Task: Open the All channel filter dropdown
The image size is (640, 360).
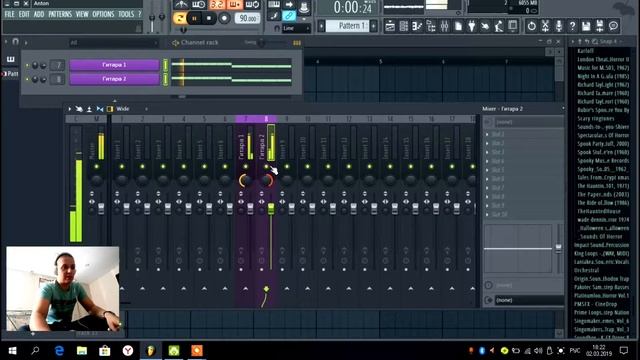Action: tap(113, 42)
